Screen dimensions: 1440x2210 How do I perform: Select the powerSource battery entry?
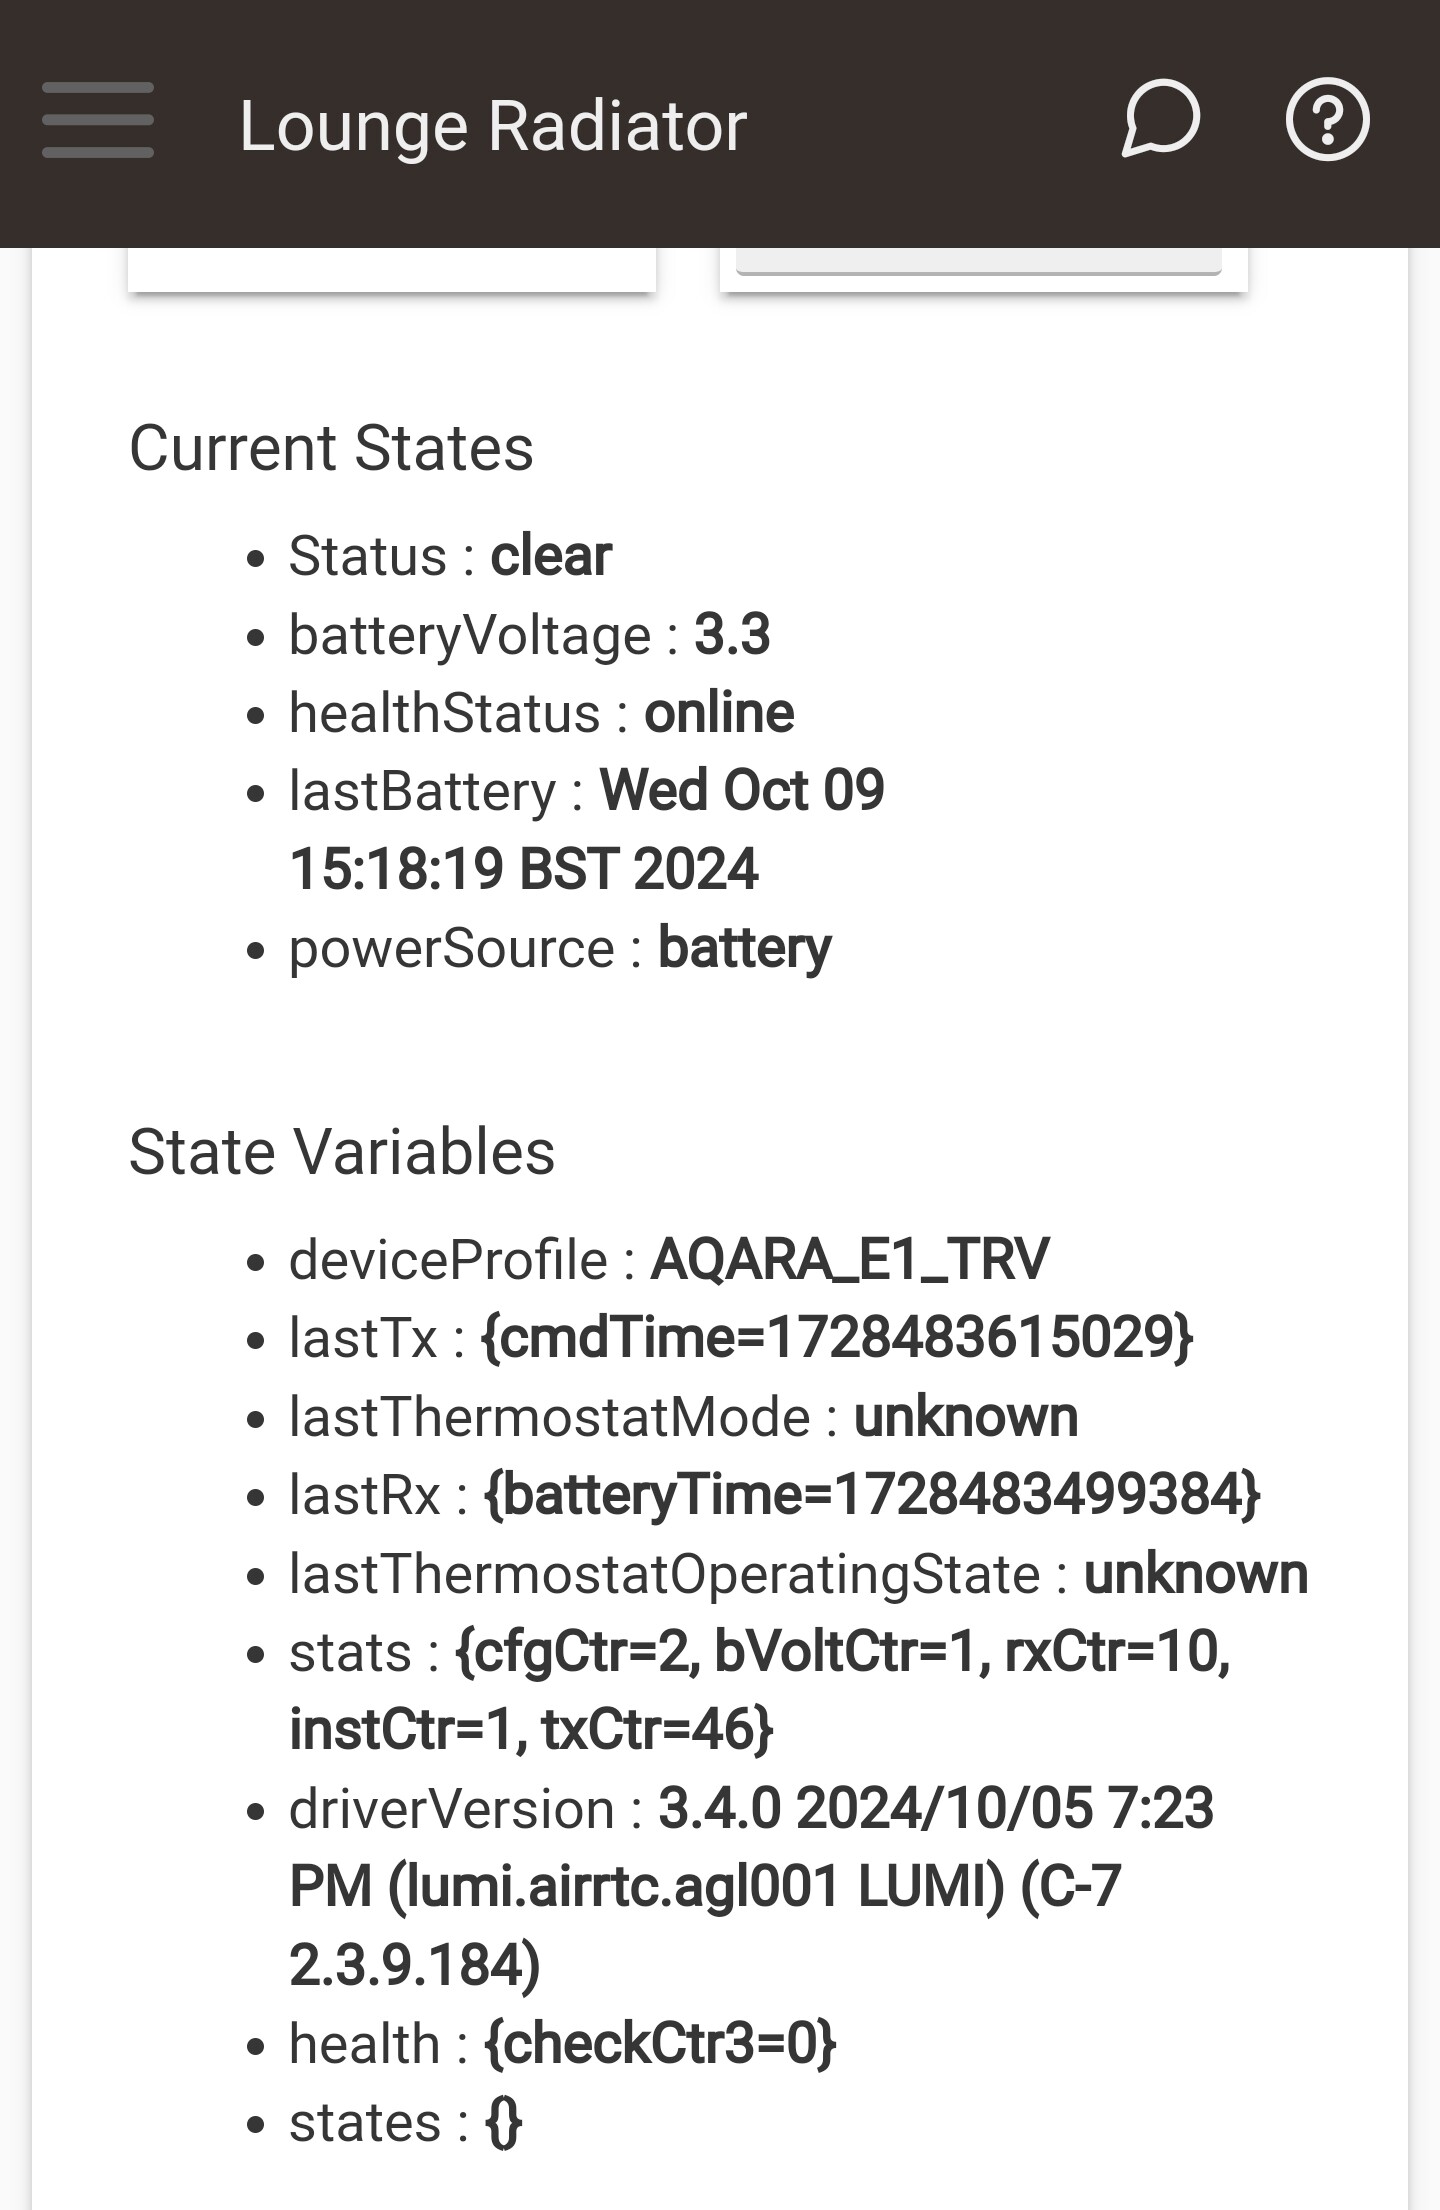(560, 948)
